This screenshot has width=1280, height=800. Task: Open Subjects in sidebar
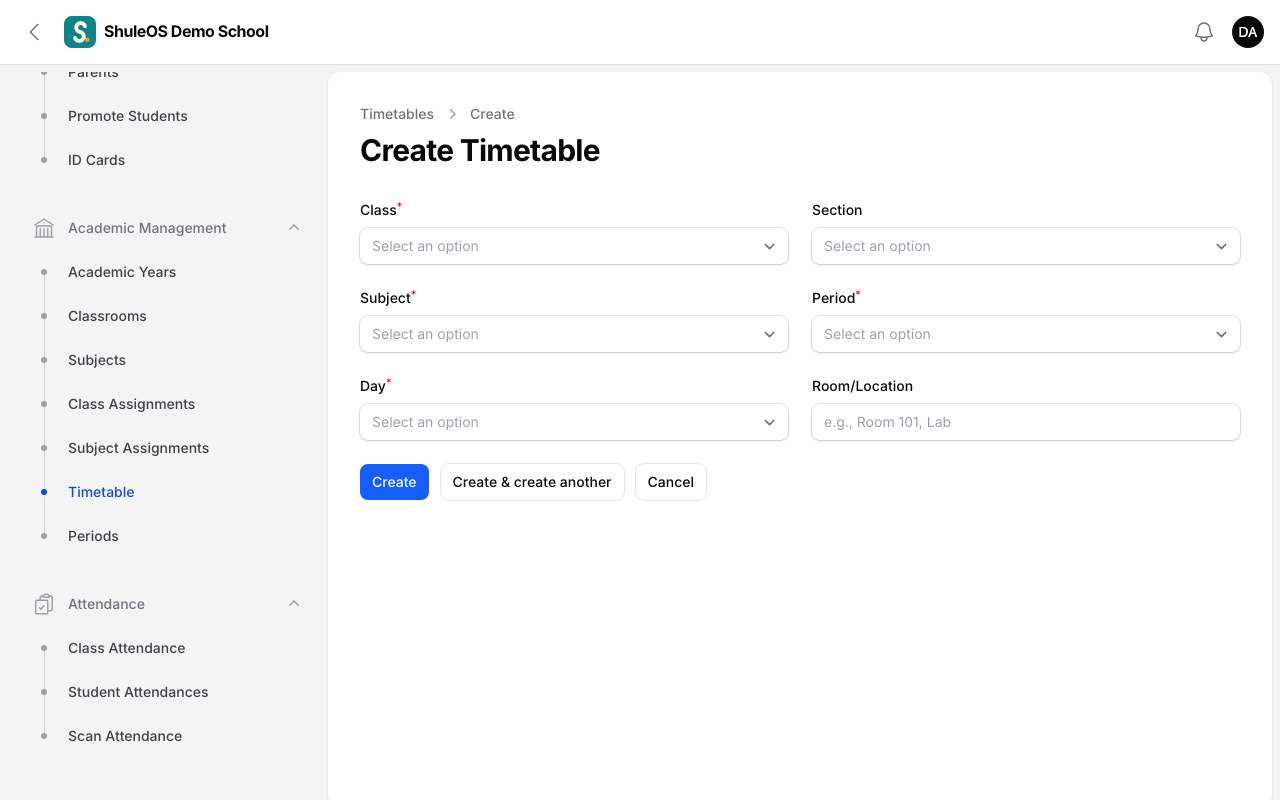pyautogui.click(x=97, y=360)
